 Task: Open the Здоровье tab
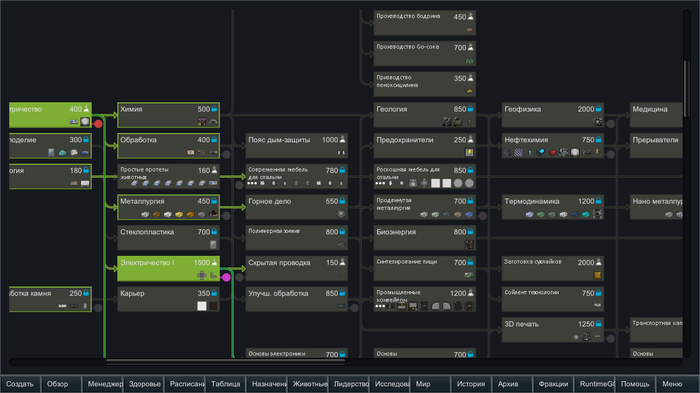point(143,384)
